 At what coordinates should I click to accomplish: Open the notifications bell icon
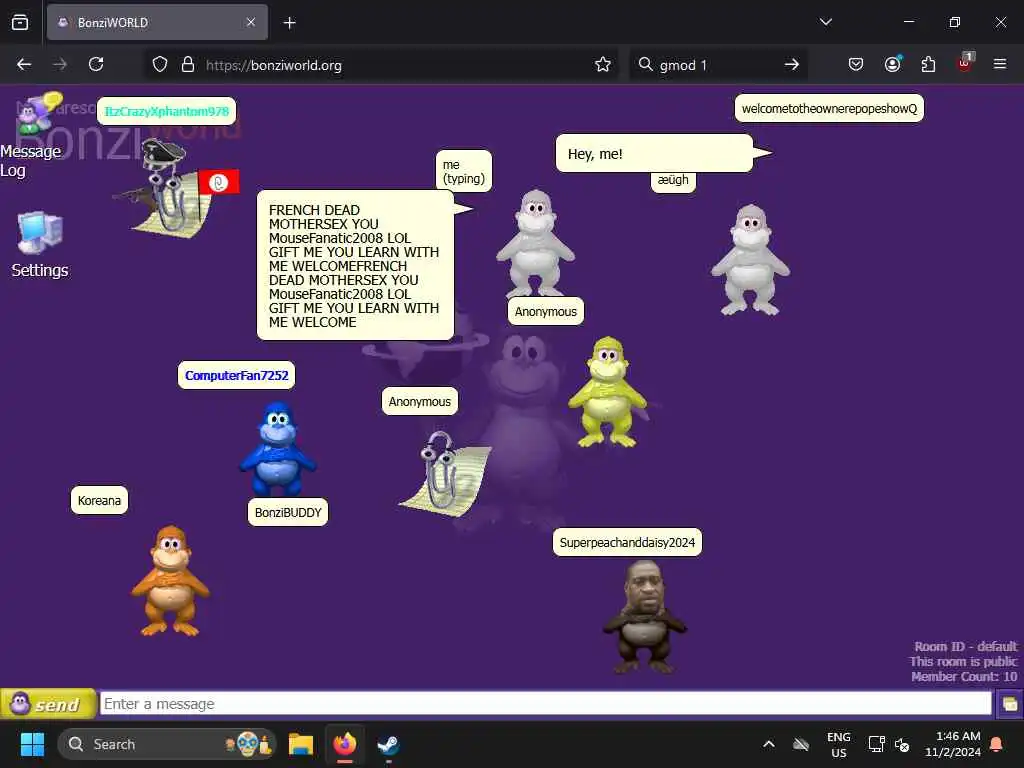point(997,744)
